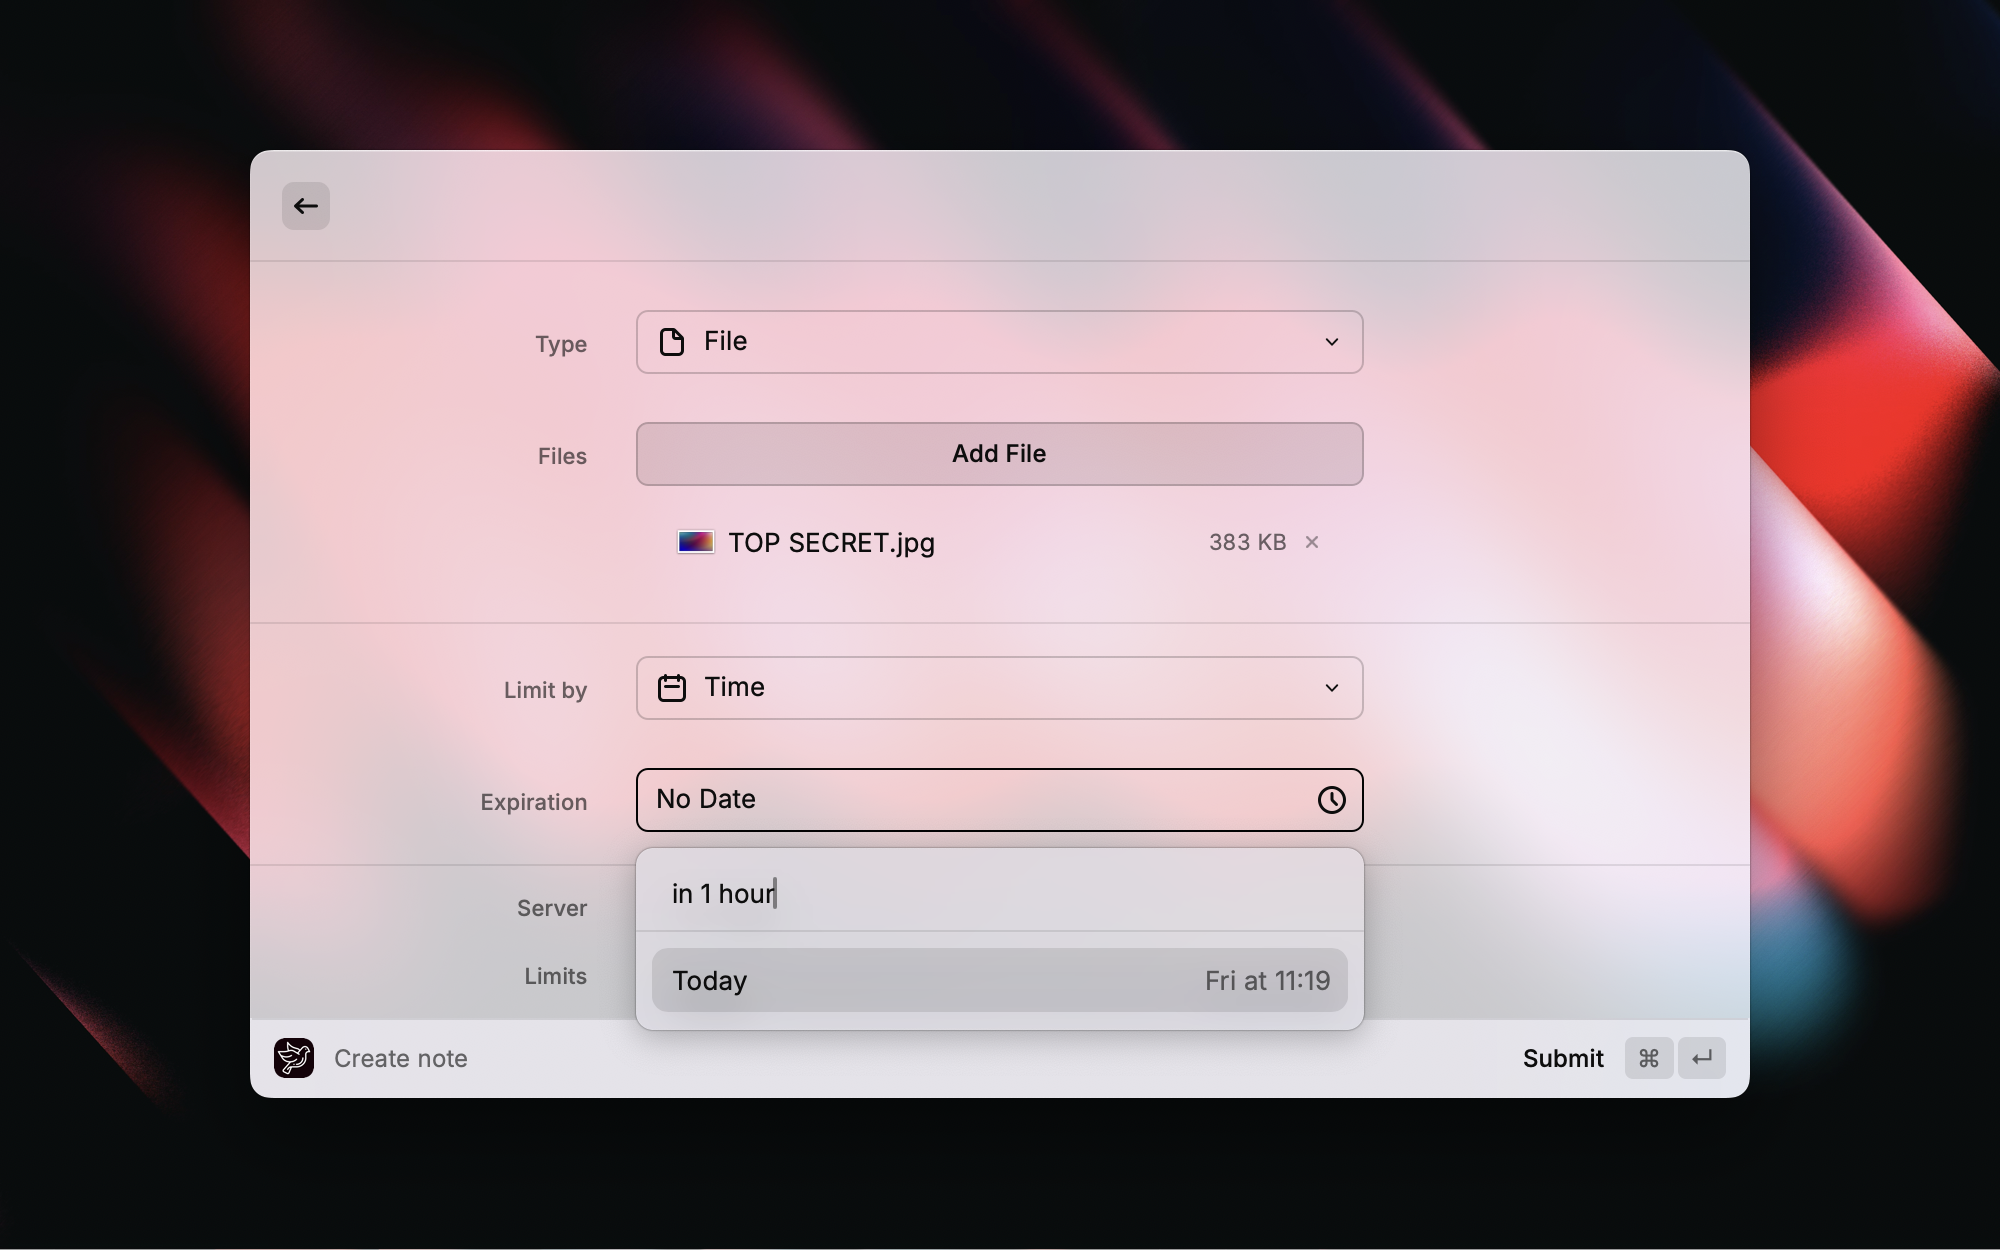
Task: Open the Type dropdown chevron
Action: (x=1331, y=342)
